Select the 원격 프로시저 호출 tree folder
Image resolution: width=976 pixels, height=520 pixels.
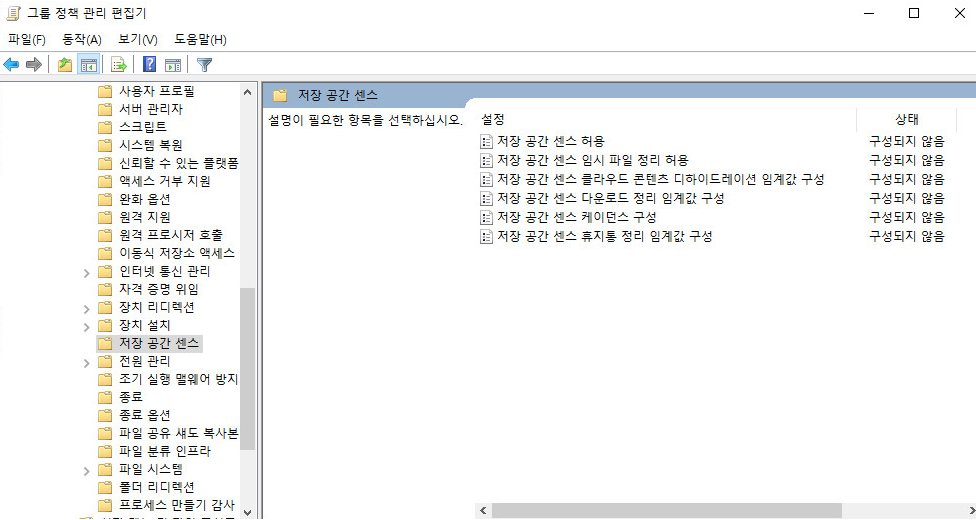click(x=171, y=235)
